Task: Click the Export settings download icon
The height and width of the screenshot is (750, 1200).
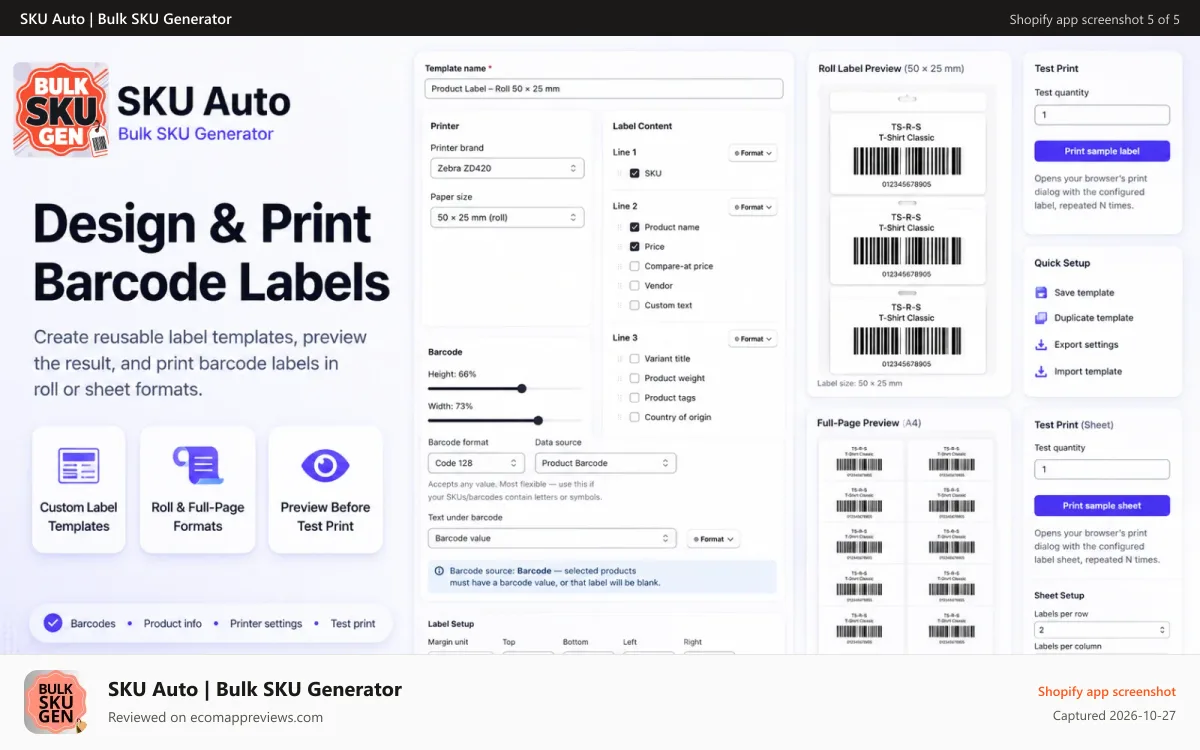Action: [x=1040, y=345]
